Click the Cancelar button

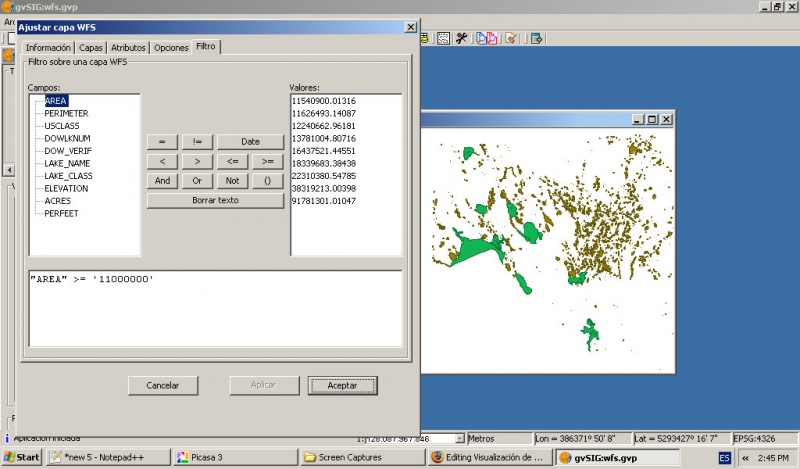tap(162, 385)
